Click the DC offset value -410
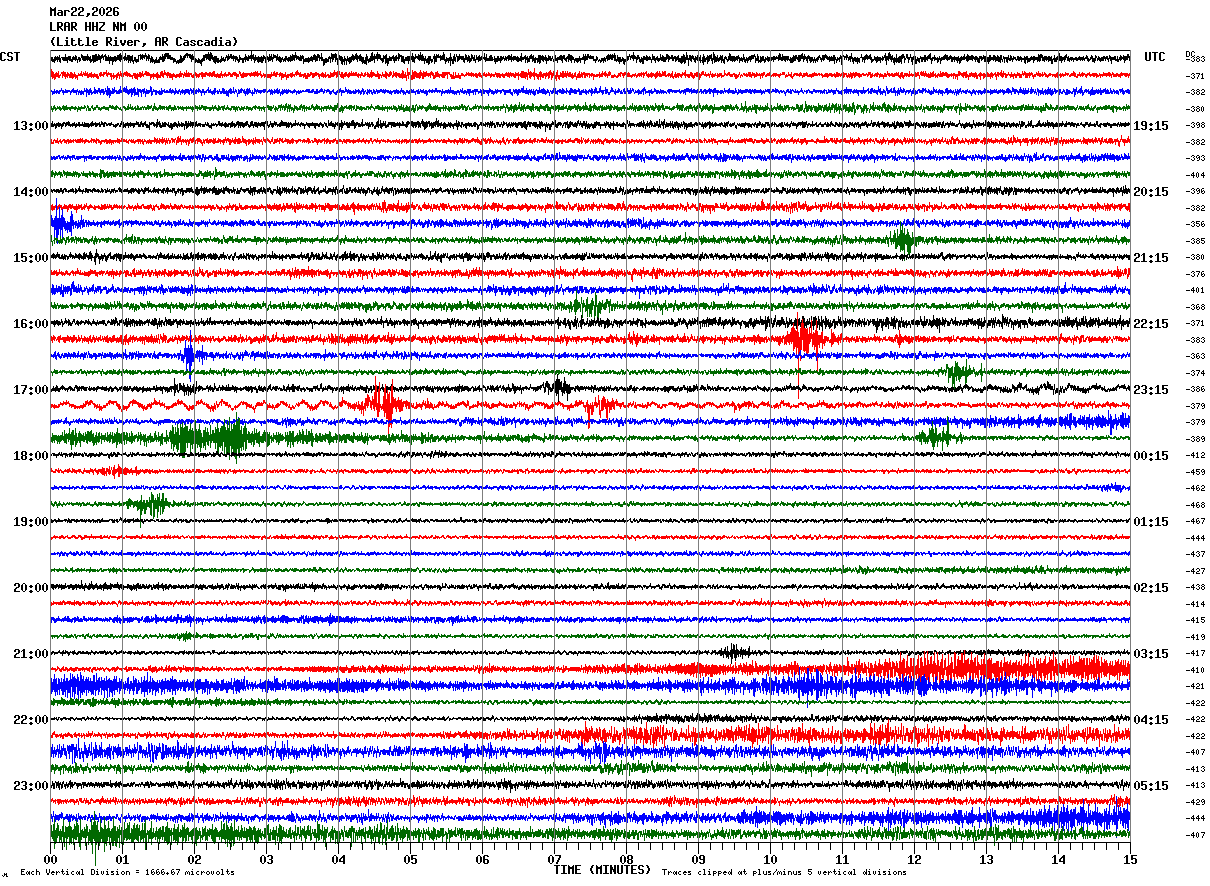 (x=1195, y=670)
